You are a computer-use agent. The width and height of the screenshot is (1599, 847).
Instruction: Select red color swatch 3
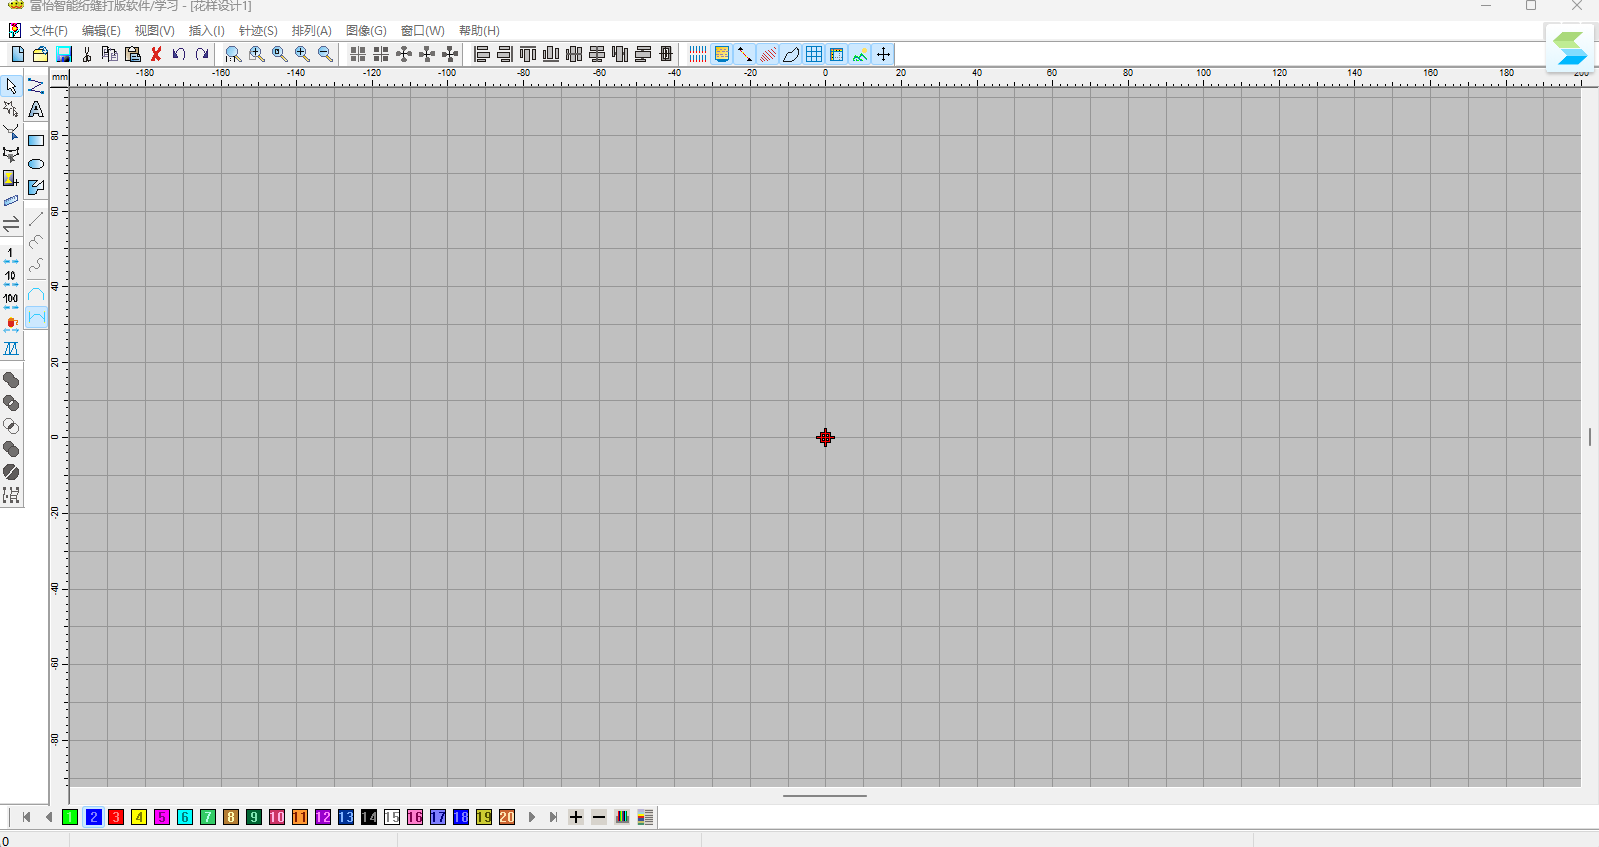click(116, 817)
